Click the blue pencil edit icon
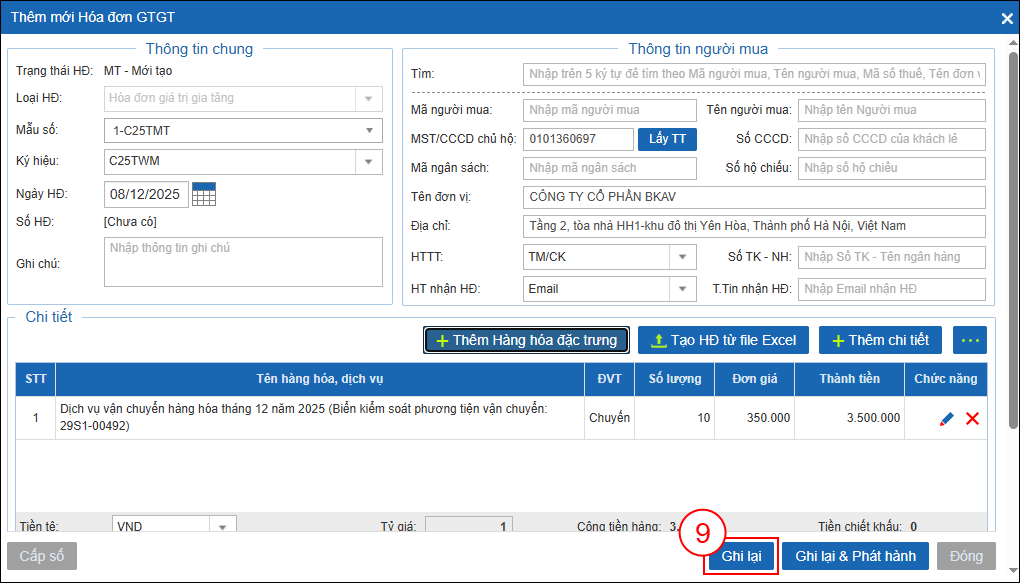Screen dimensions: 1020x583 click(947, 419)
